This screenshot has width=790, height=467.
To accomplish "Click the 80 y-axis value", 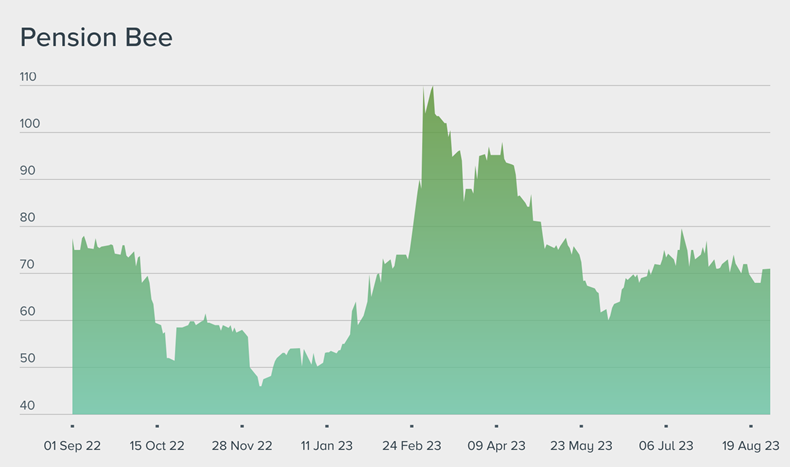I will point(28,218).
